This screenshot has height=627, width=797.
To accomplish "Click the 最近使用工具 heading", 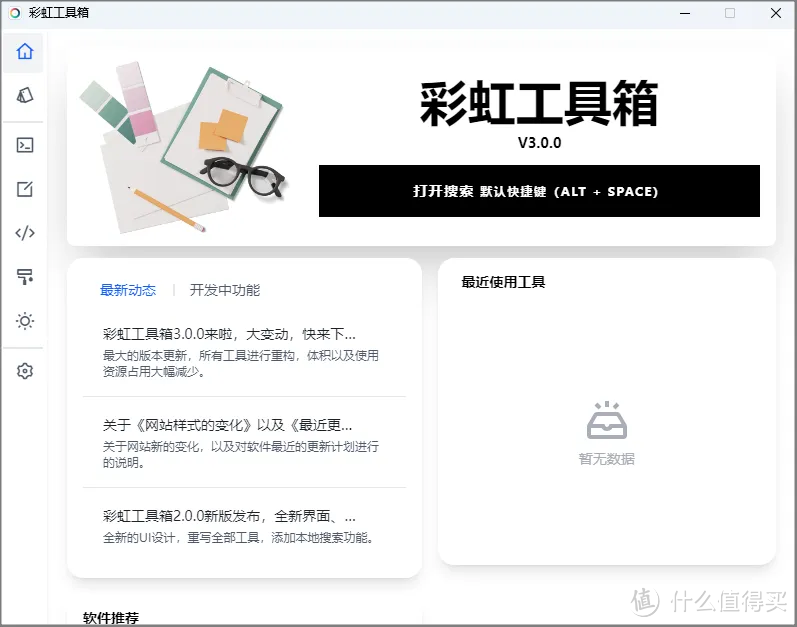I will tap(503, 282).
